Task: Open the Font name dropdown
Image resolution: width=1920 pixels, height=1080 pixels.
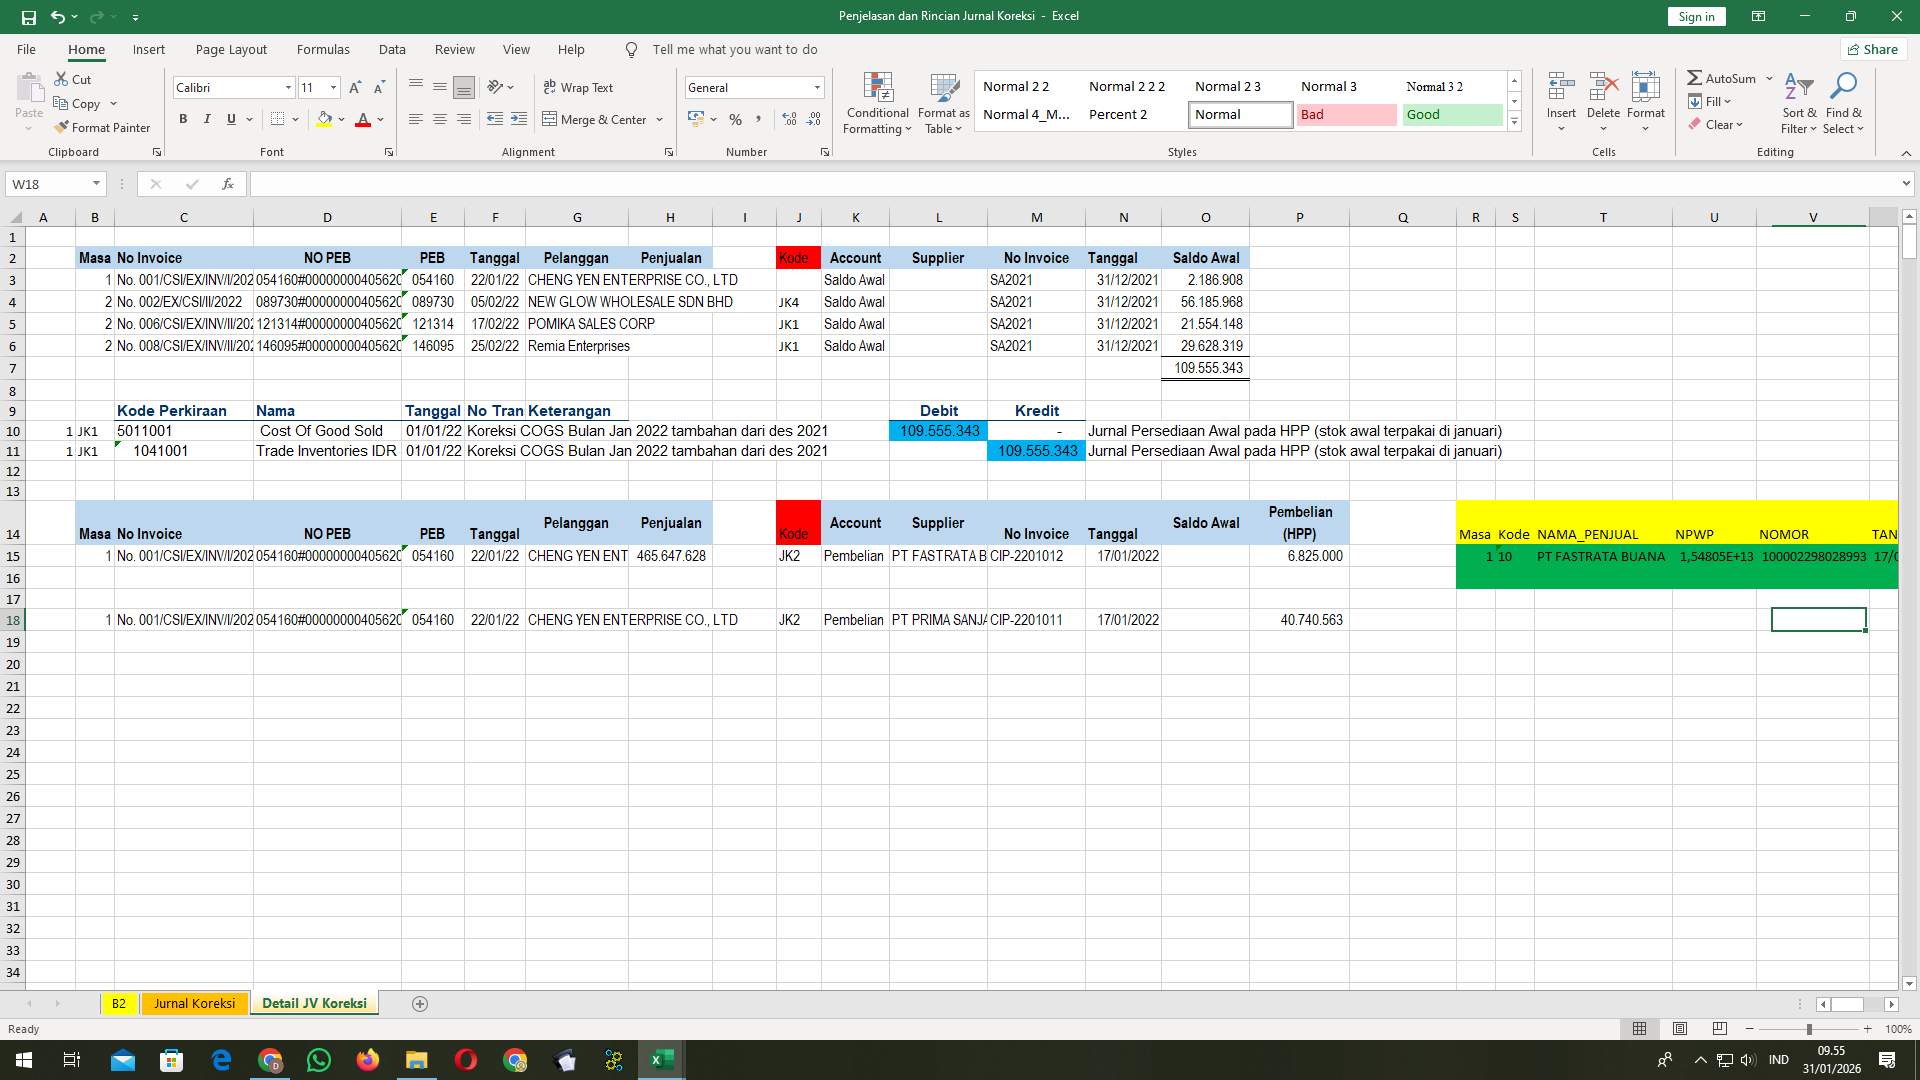Action: pyautogui.click(x=288, y=87)
